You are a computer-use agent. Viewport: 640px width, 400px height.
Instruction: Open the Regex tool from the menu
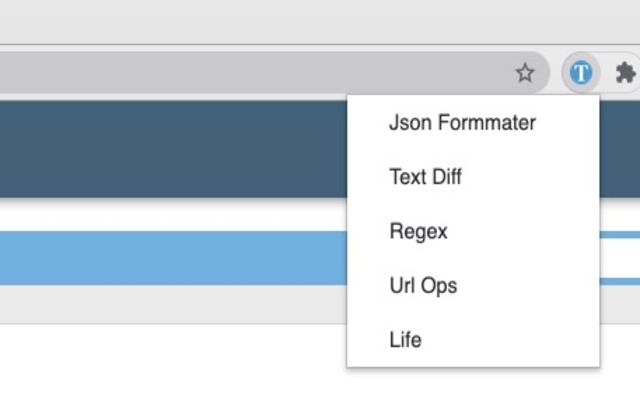418,231
